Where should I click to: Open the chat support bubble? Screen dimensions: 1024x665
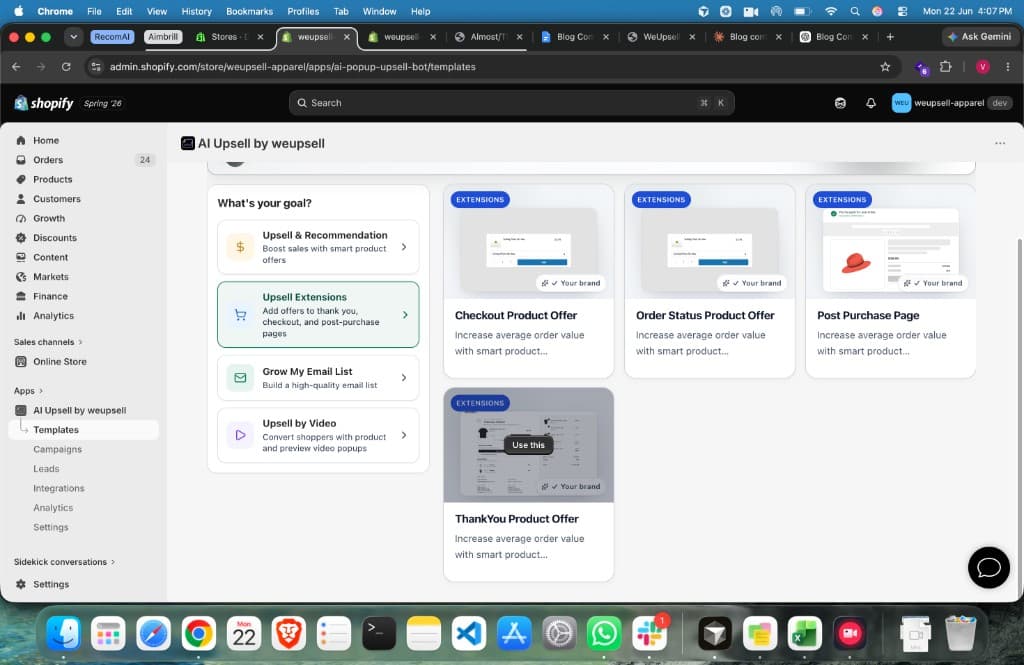pos(988,568)
